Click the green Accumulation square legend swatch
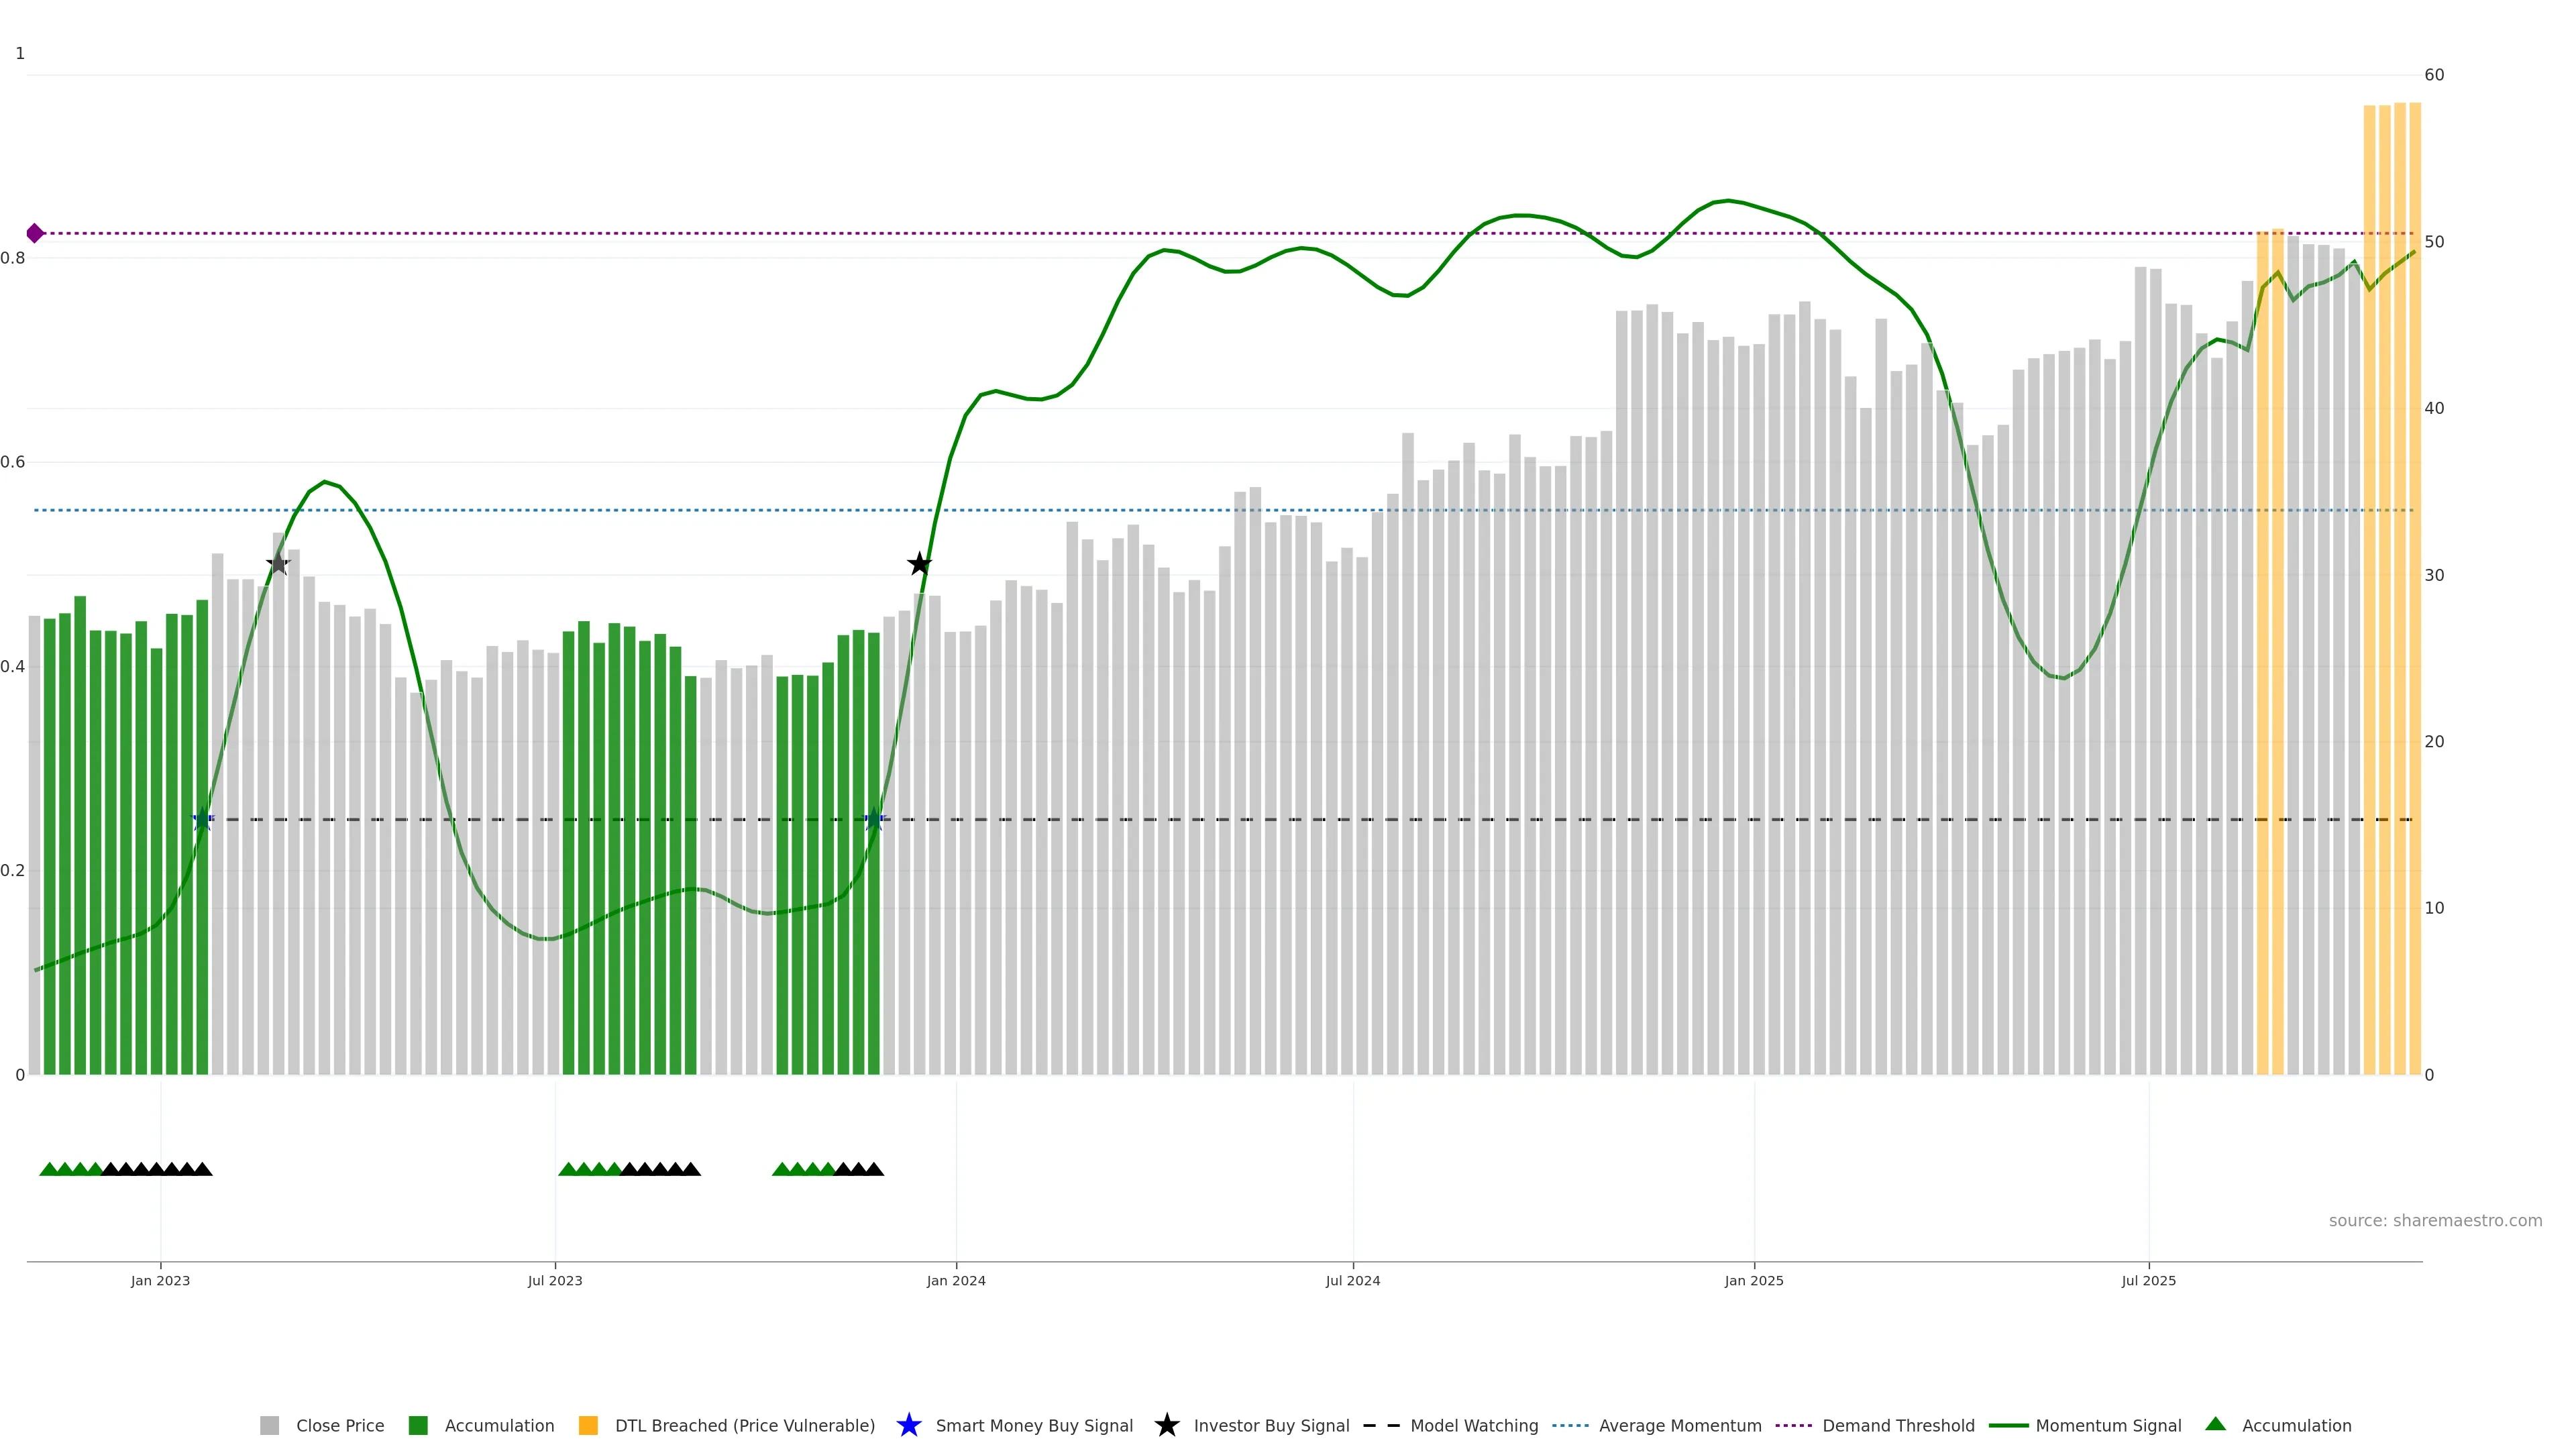Screen dimensions: 2576x1449 point(418,1426)
